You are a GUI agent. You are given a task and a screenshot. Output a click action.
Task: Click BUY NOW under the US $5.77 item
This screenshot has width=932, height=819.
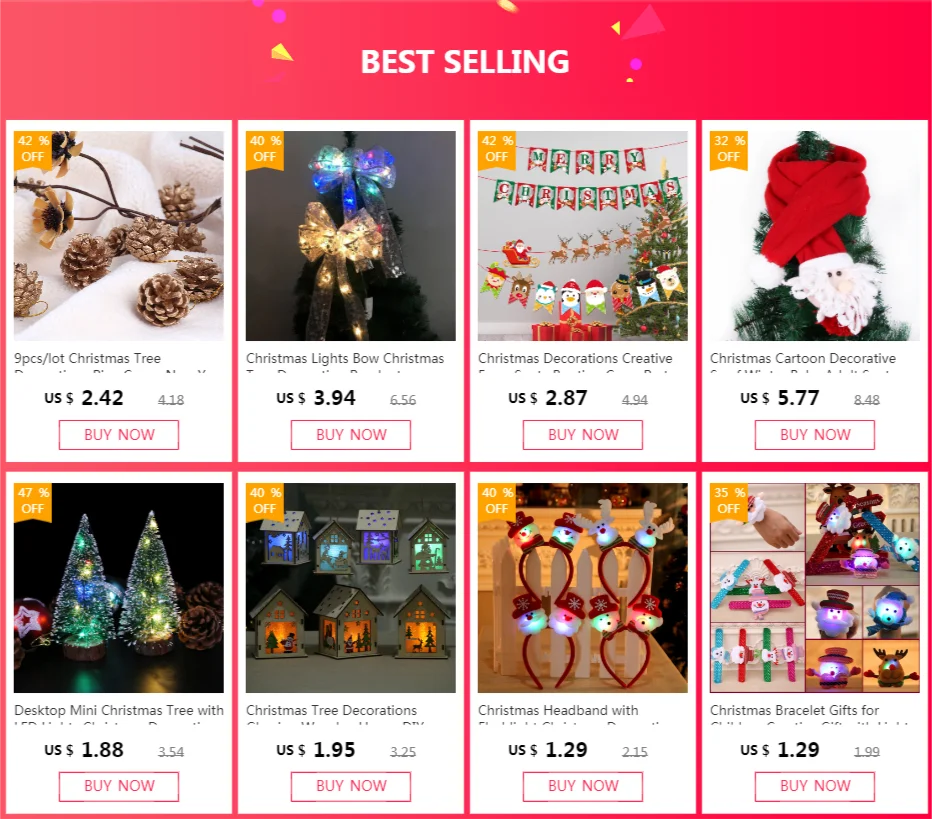(815, 435)
